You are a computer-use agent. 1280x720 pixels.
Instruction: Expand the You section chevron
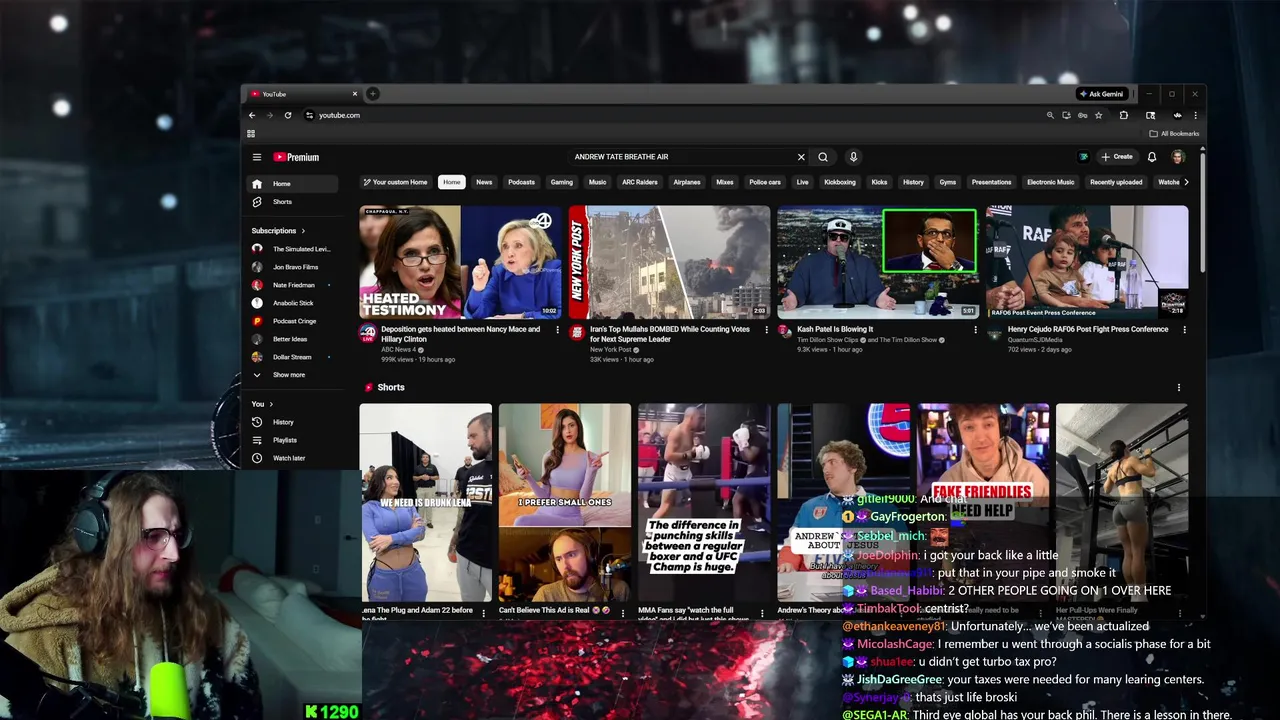[x=271, y=404]
